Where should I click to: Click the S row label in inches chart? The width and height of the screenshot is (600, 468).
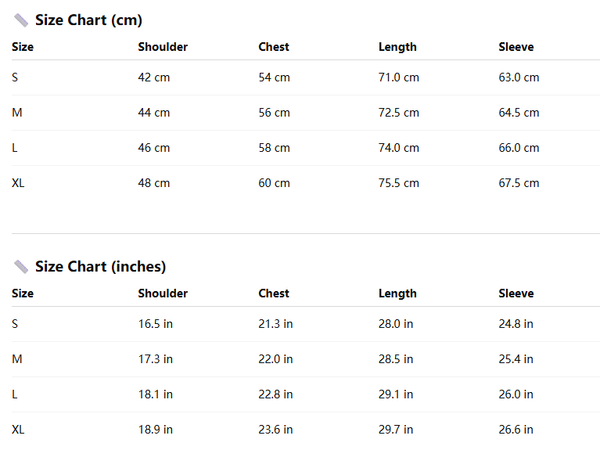[15, 324]
